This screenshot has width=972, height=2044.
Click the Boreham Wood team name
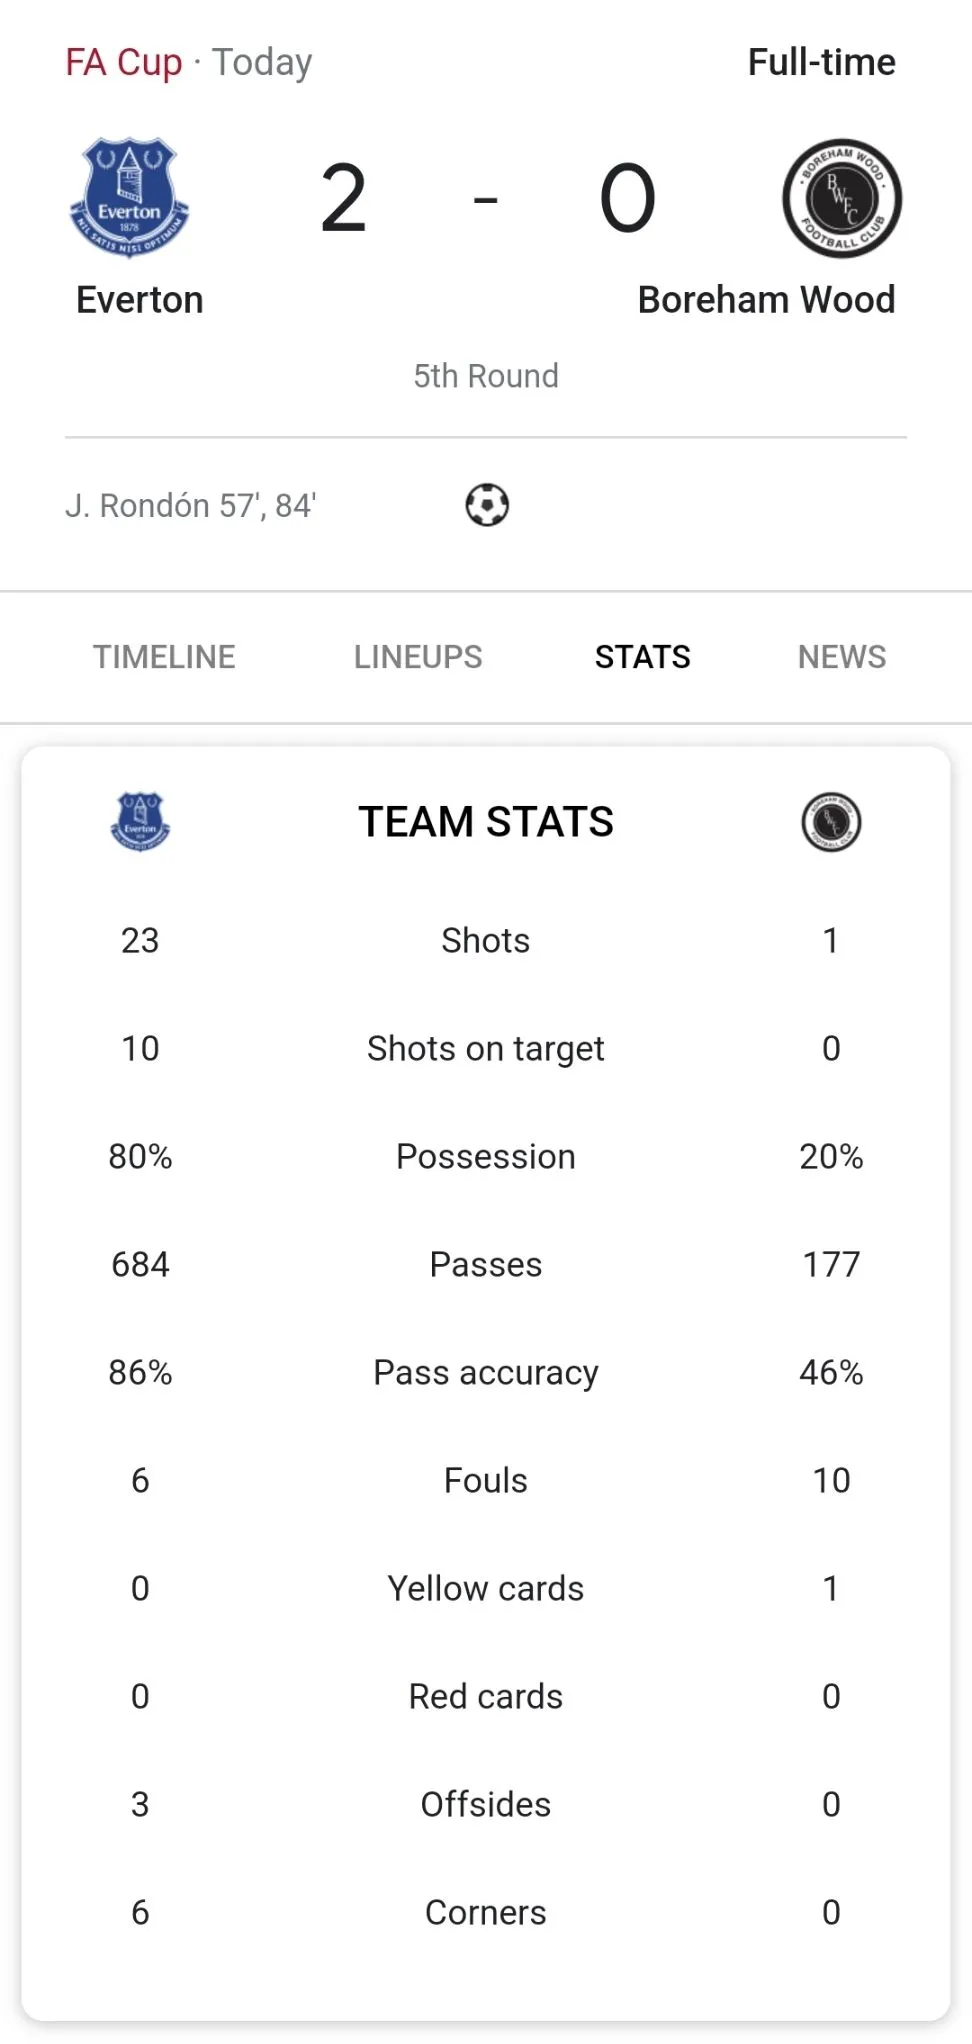click(x=766, y=300)
